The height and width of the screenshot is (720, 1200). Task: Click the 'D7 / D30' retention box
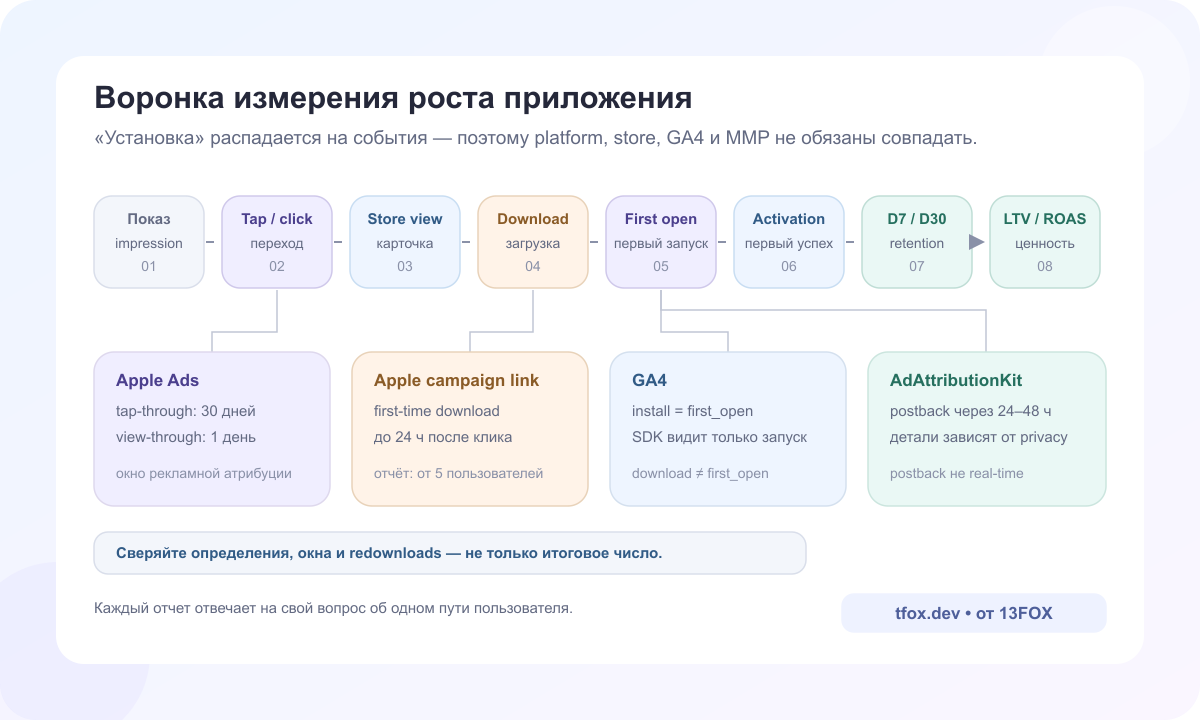pos(917,242)
